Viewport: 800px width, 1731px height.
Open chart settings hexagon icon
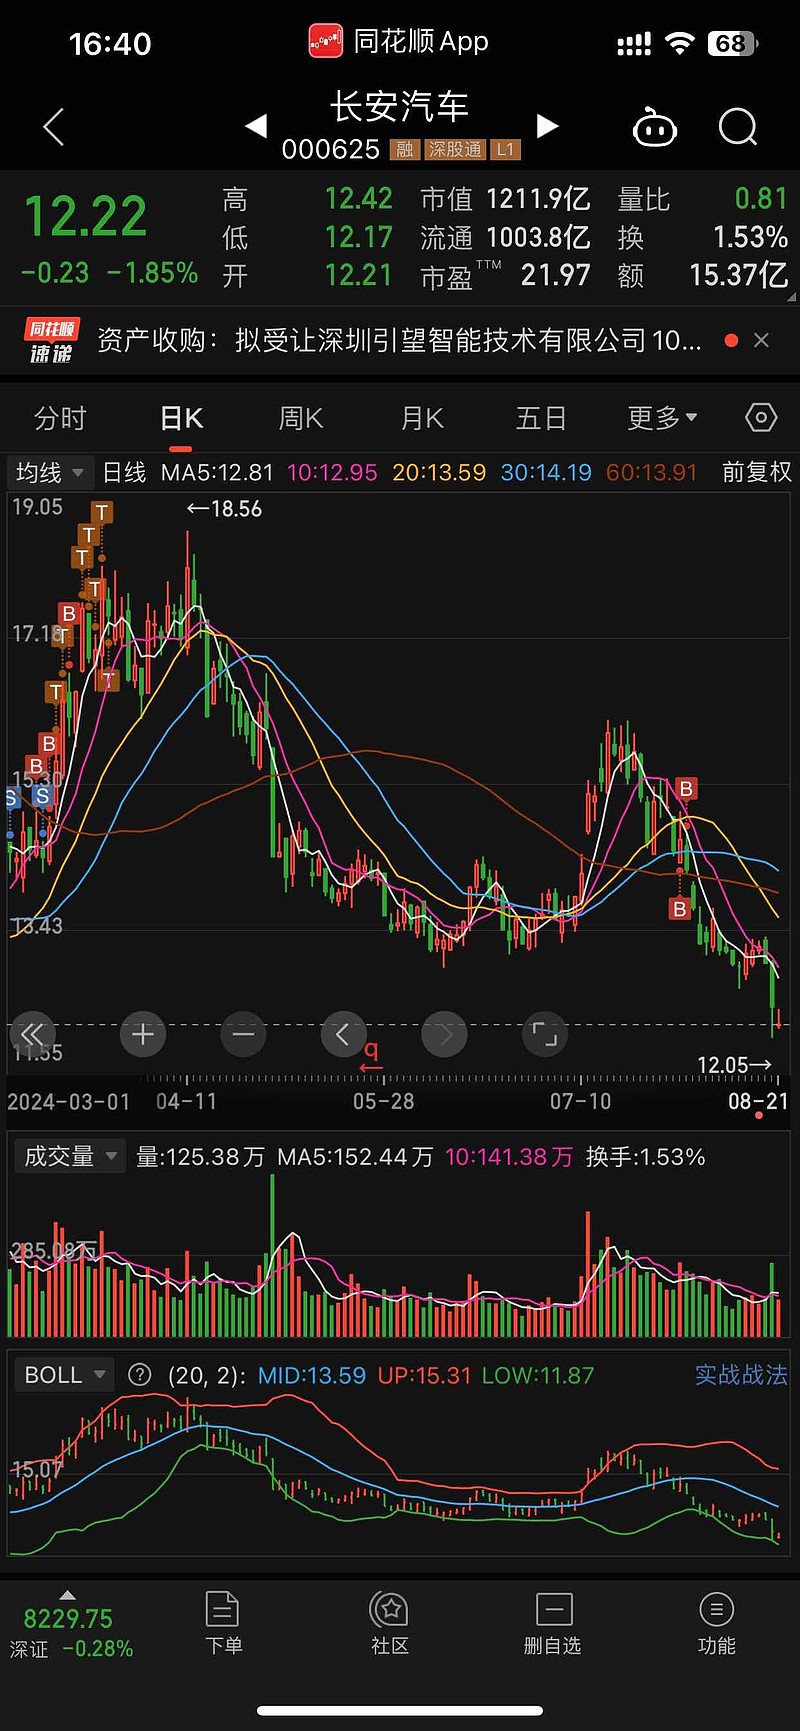tap(761, 417)
